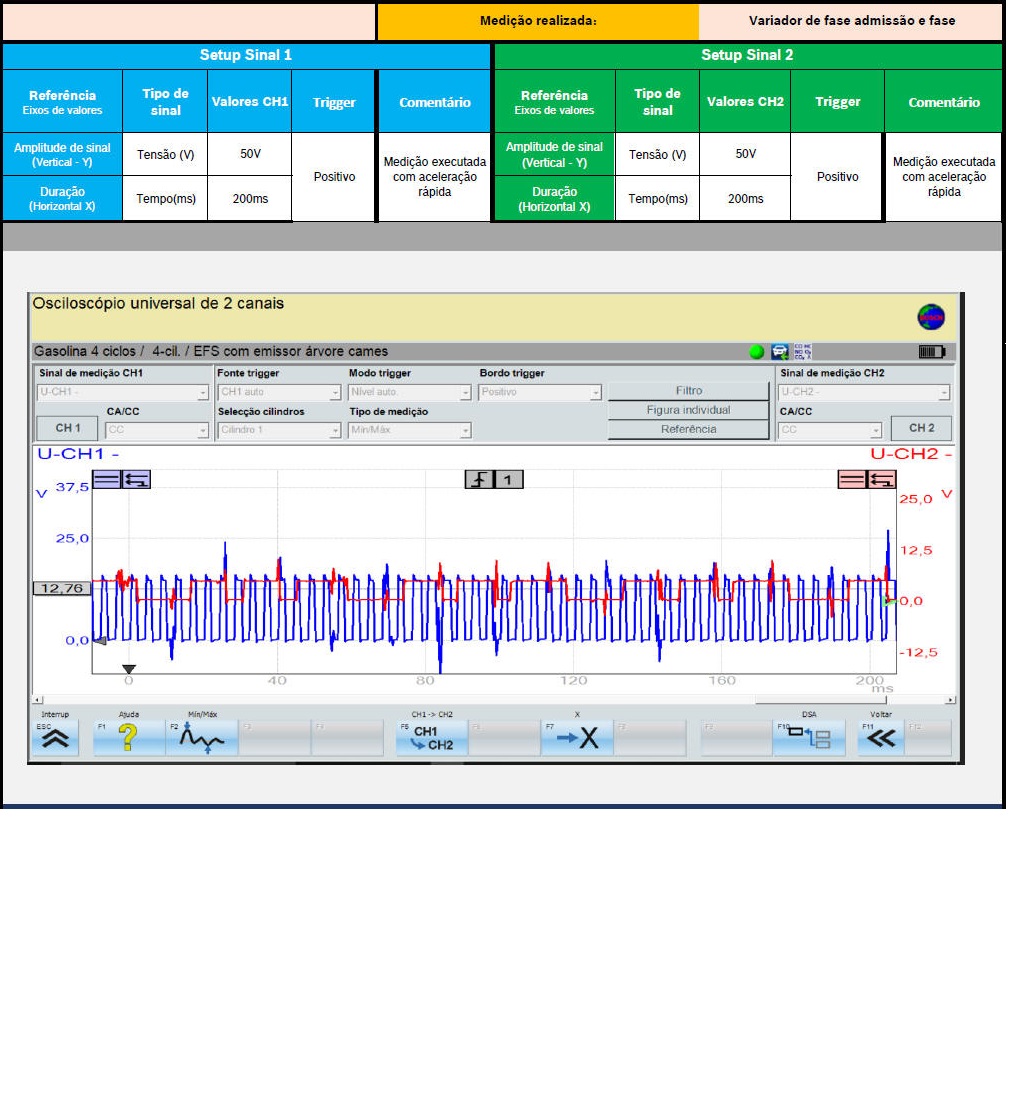Toggle the blue CH1 horizontal-lines button

click(107, 480)
